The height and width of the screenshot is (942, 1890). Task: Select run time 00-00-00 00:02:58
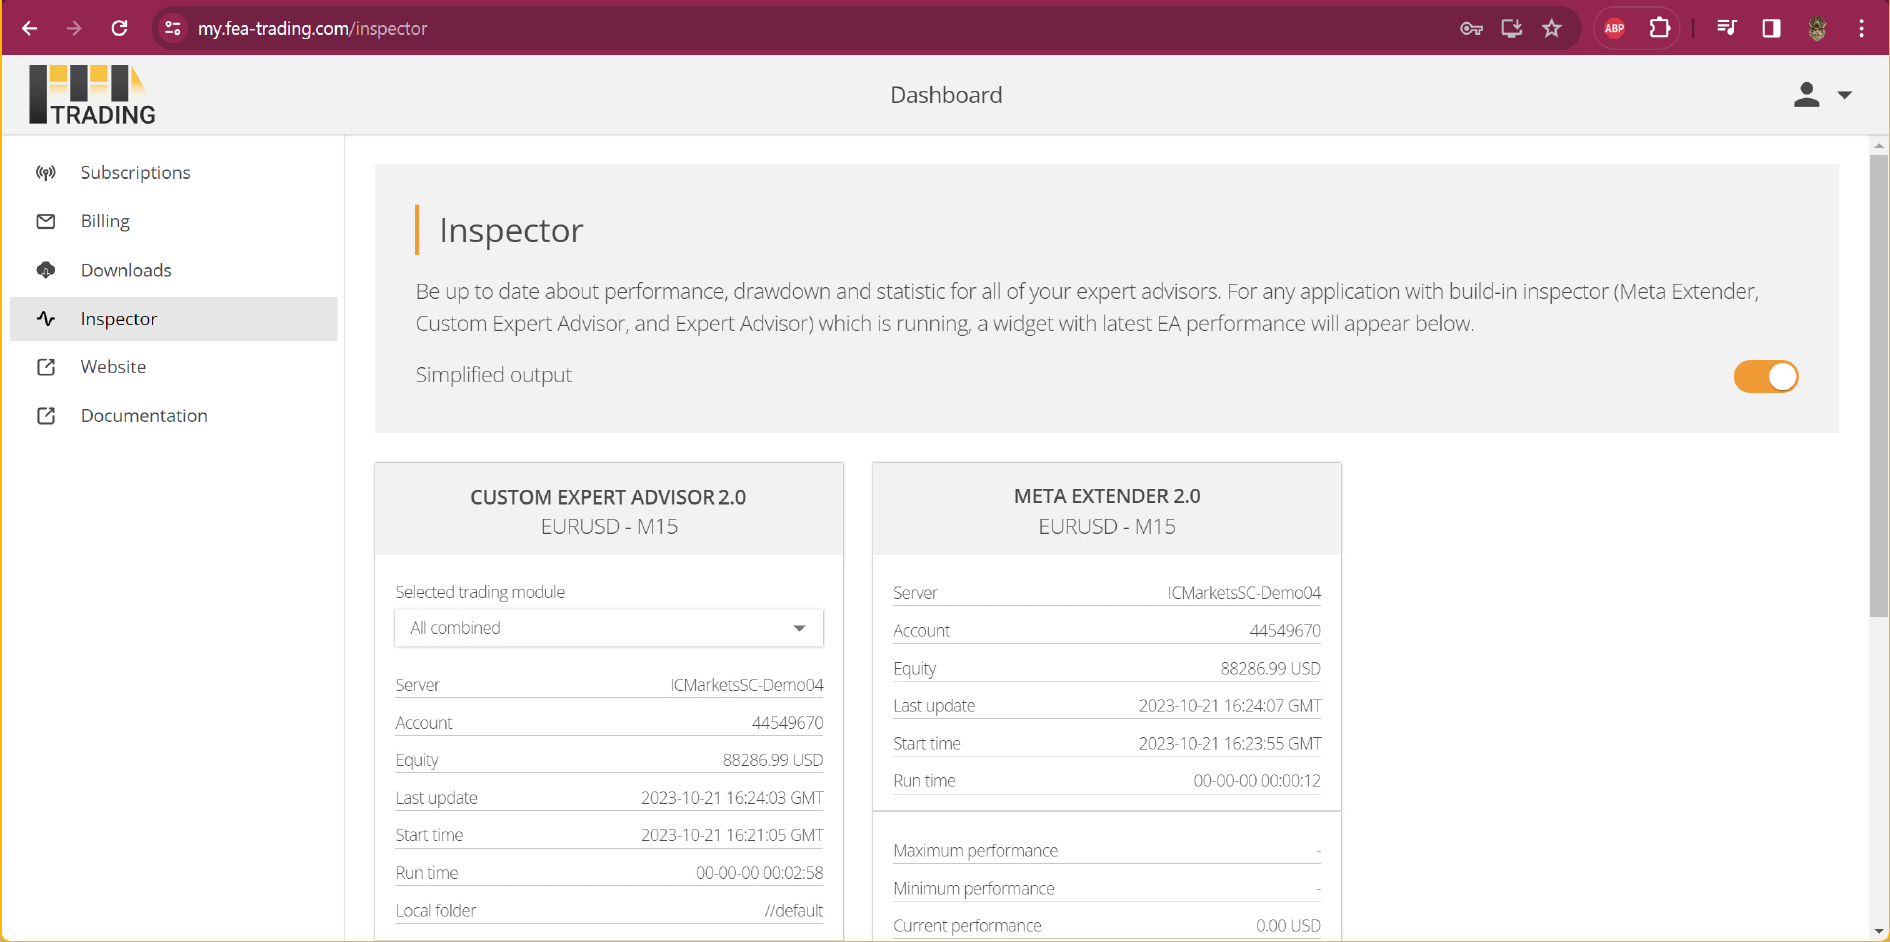click(x=760, y=873)
